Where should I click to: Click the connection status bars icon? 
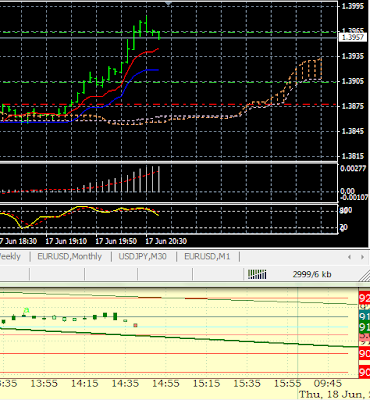257,274
